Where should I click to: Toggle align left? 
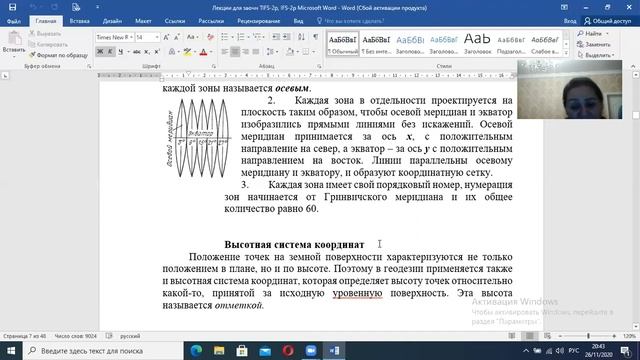coord(225,52)
